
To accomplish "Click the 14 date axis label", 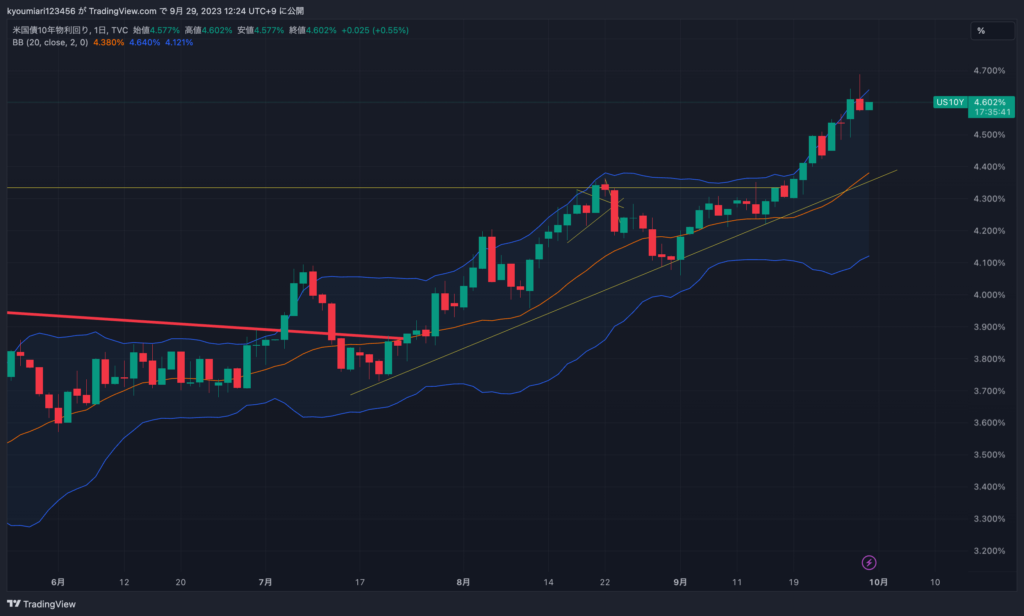I will click(x=548, y=582).
